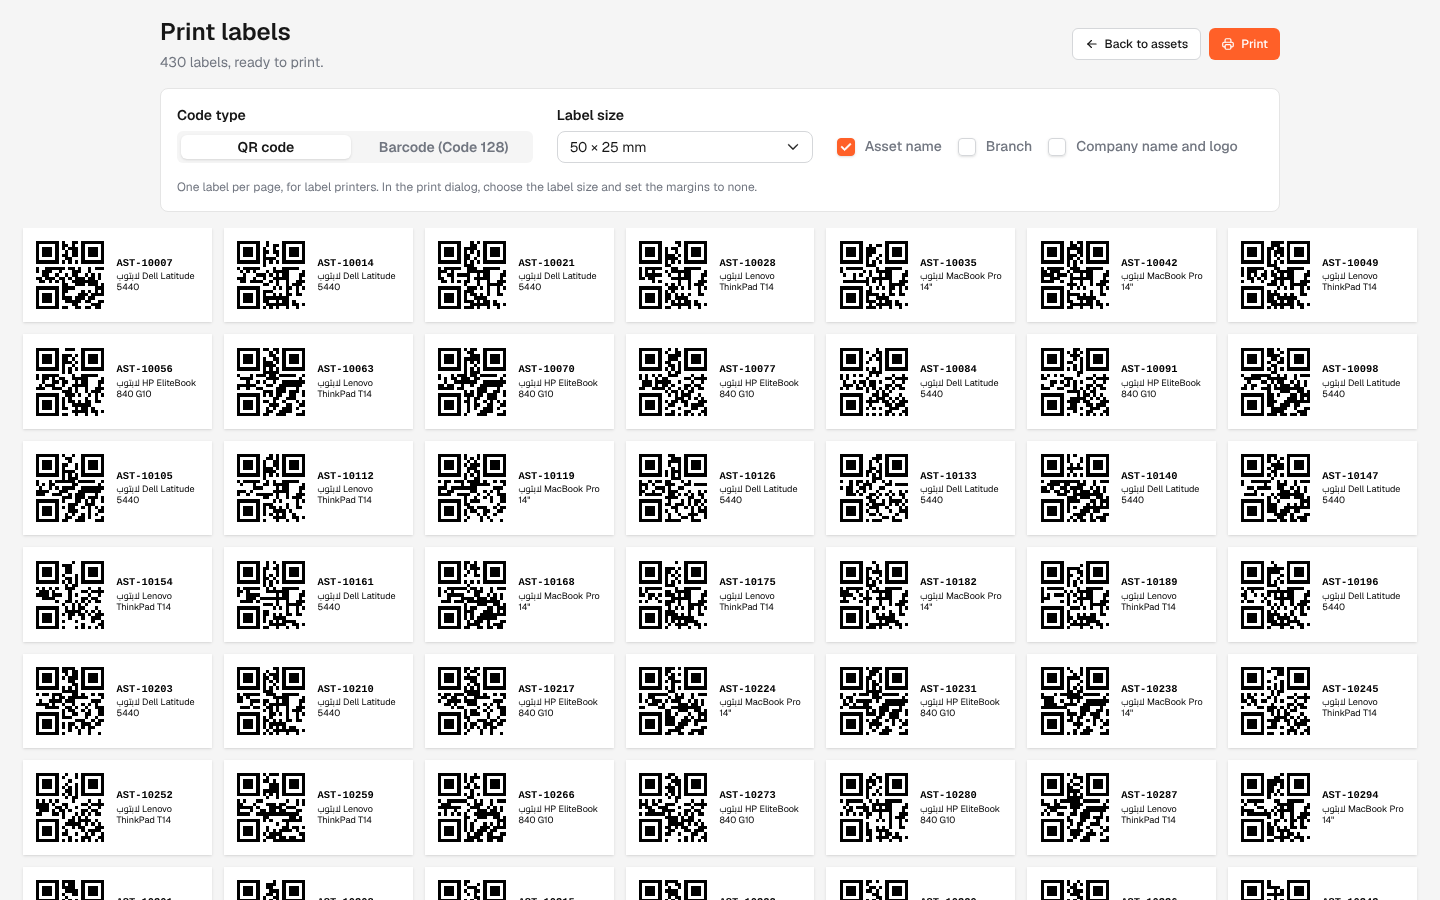Enable Company name and logo checkbox

pyautogui.click(x=1057, y=147)
